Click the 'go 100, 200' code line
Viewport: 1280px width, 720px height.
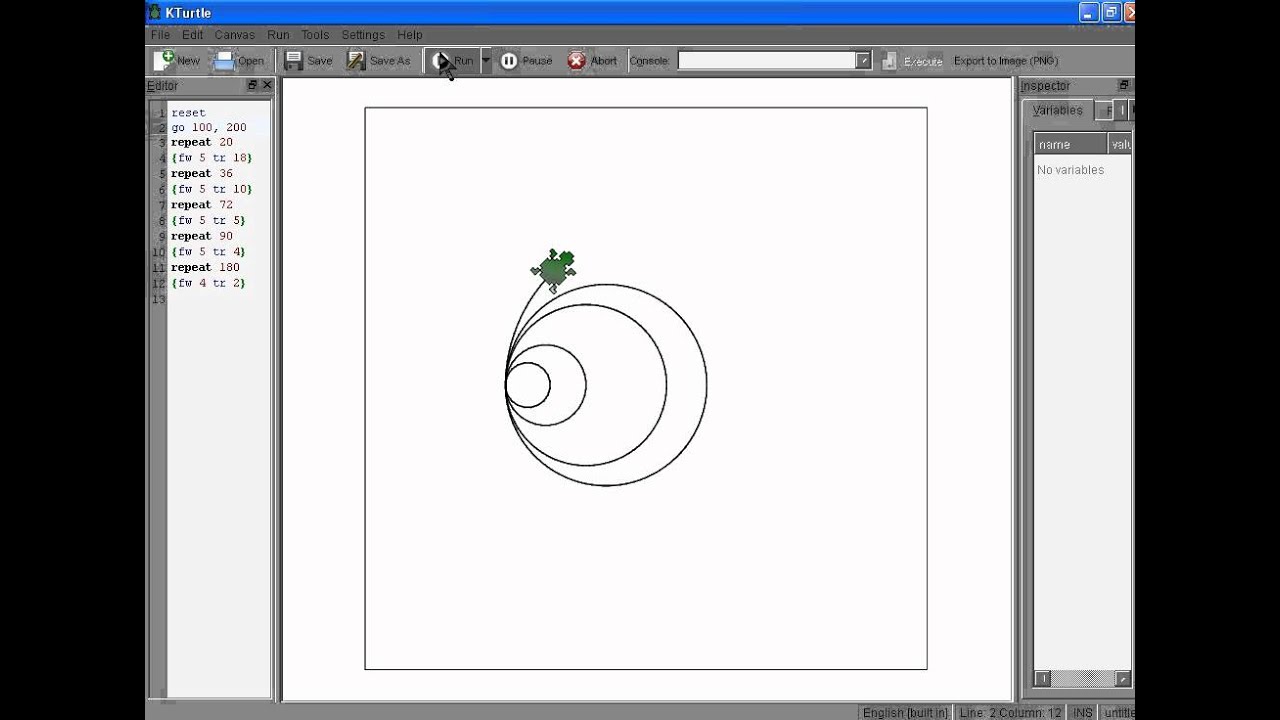click(208, 128)
